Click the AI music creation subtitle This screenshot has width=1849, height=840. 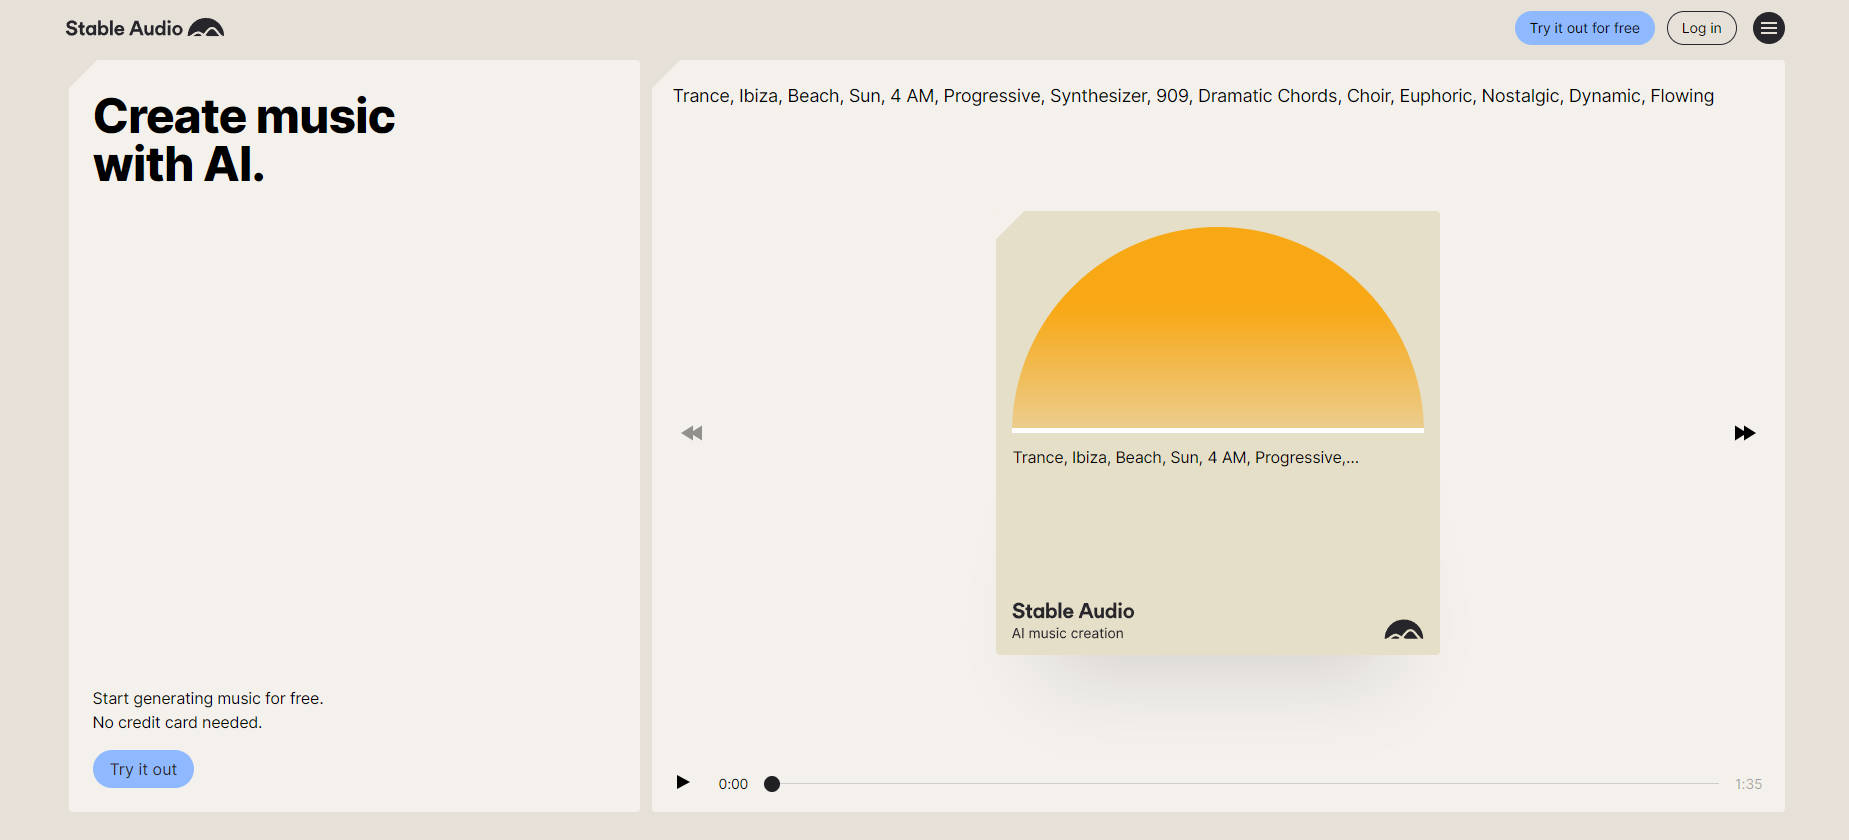point(1067,634)
